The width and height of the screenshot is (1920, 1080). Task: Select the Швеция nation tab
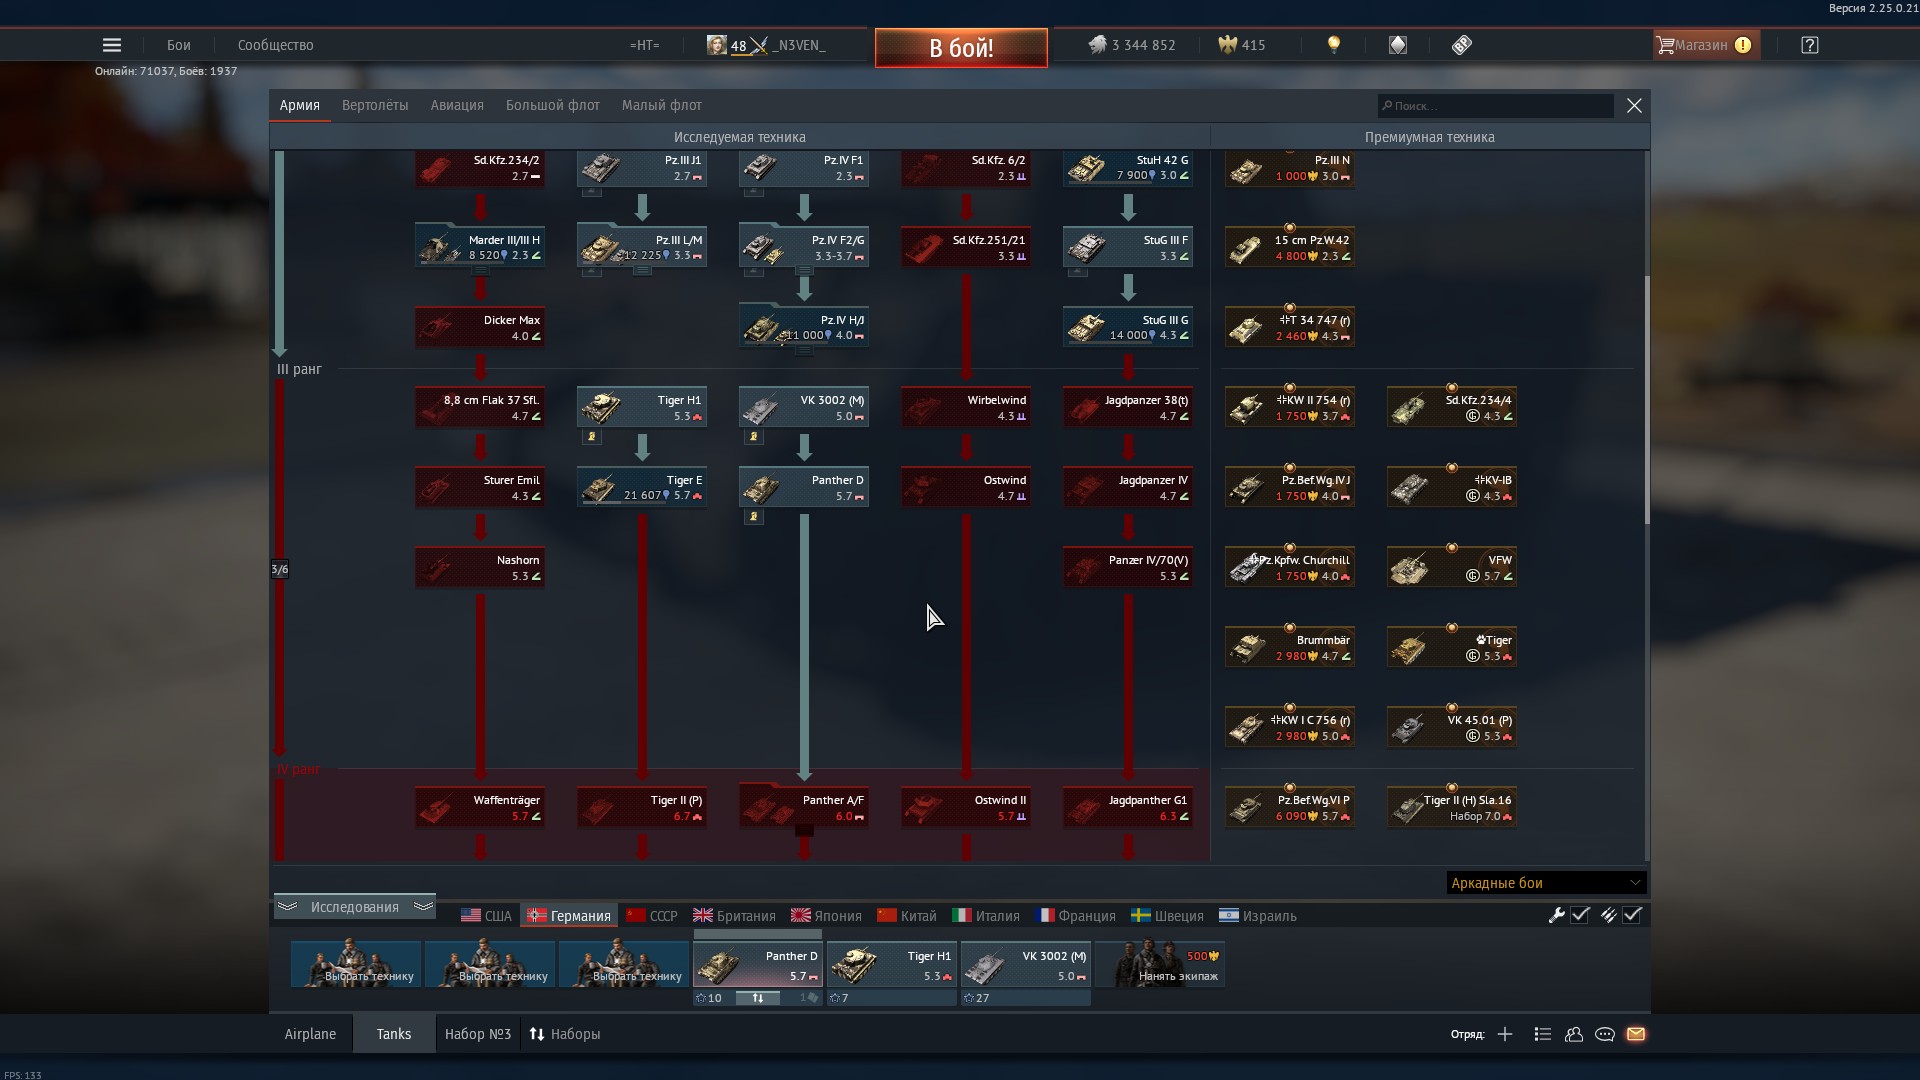click(1167, 915)
